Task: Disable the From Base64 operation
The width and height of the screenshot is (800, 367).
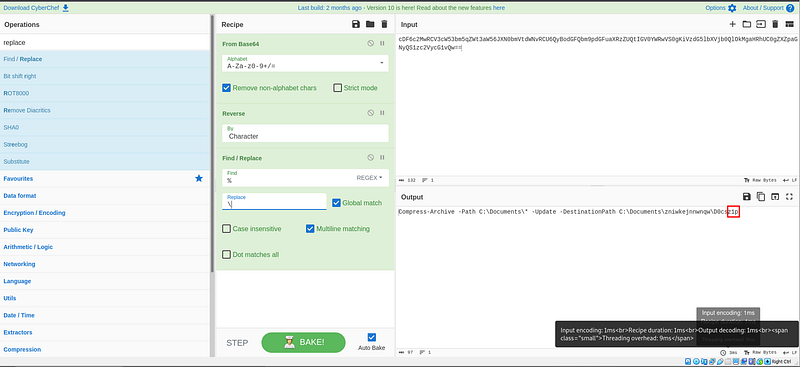Action: click(x=370, y=44)
